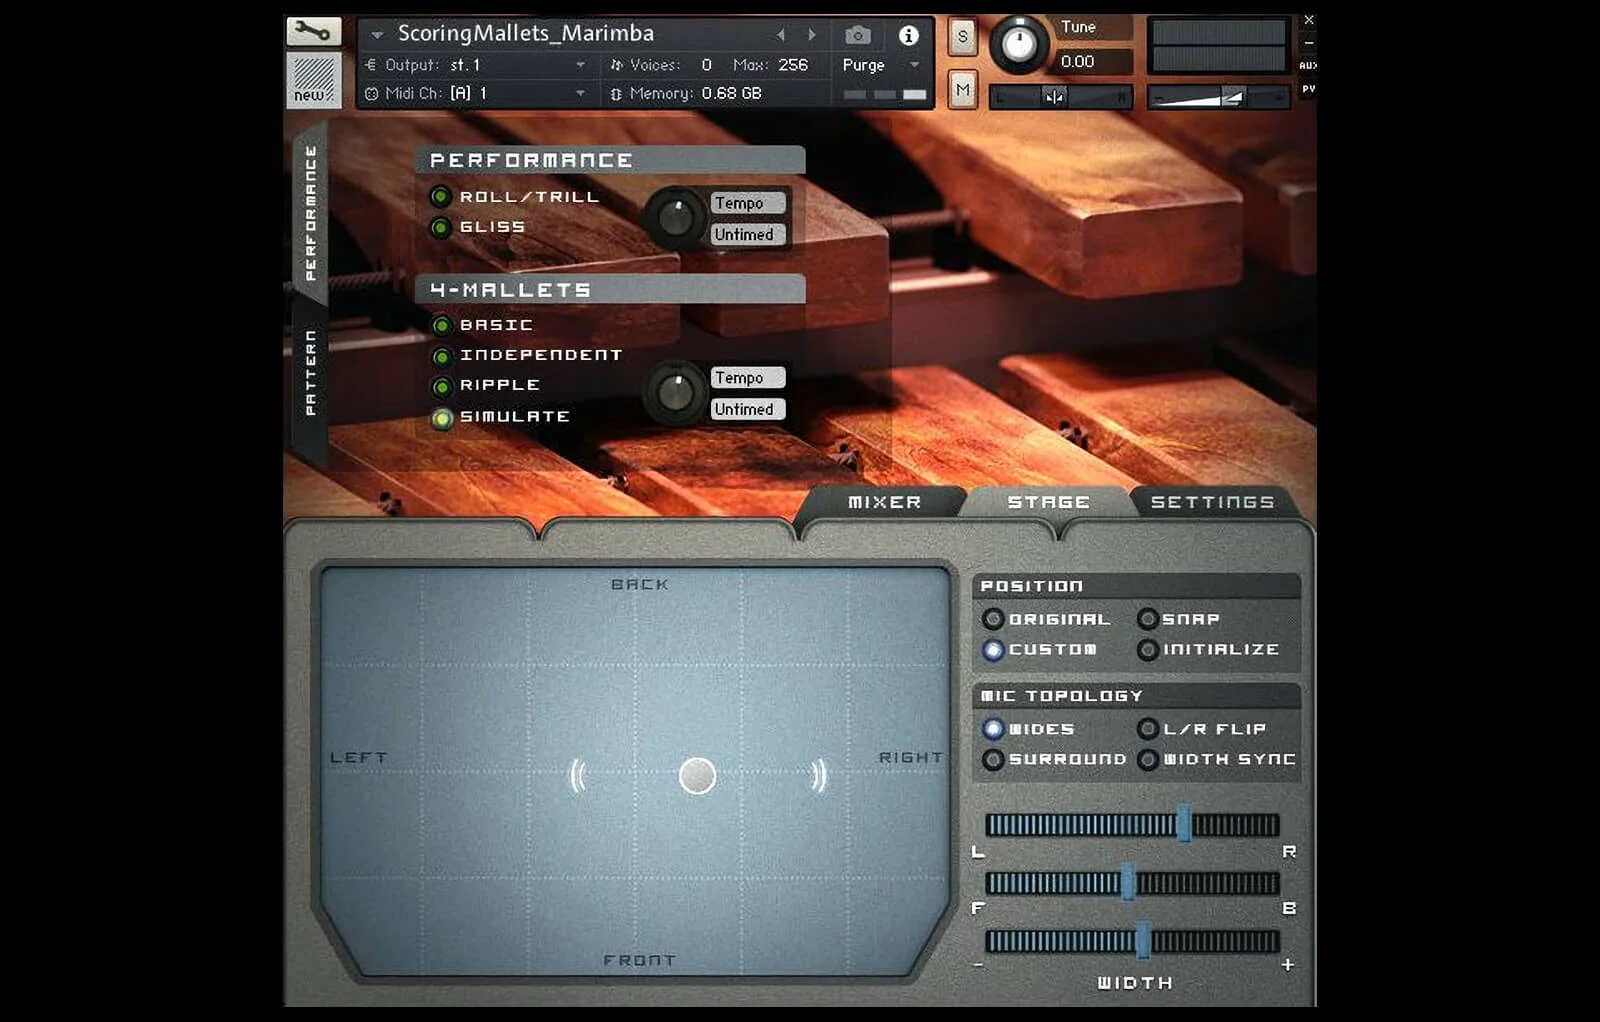Click the wrench icon to edit the instrument

coord(313,31)
